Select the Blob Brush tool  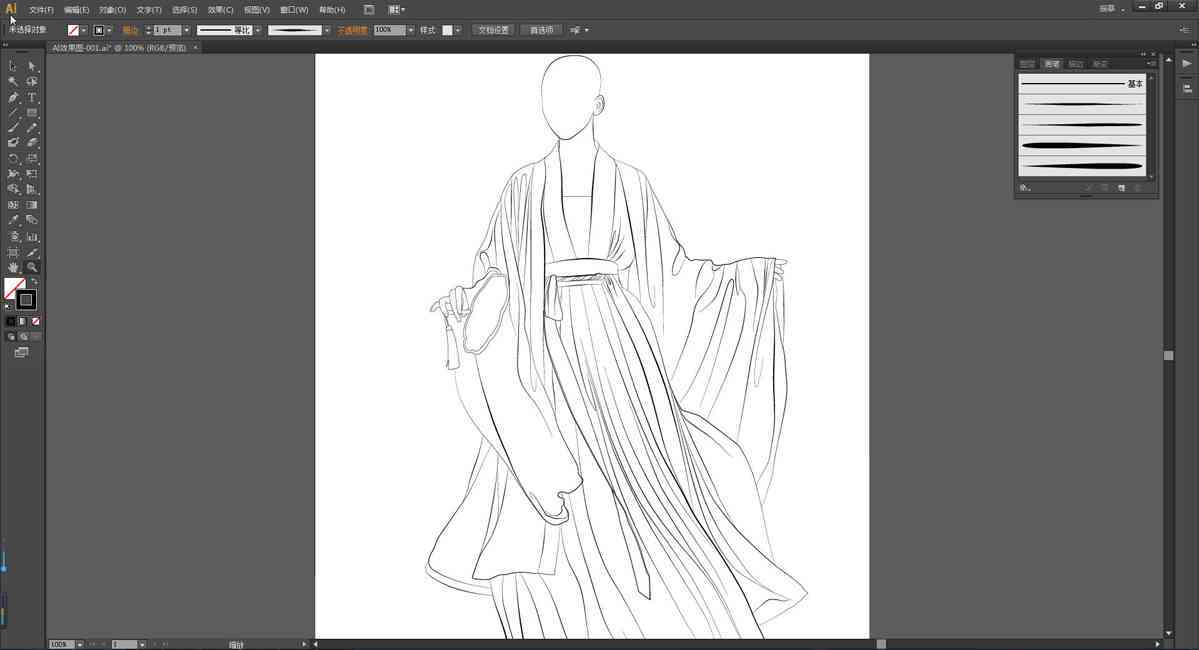click(x=13, y=142)
